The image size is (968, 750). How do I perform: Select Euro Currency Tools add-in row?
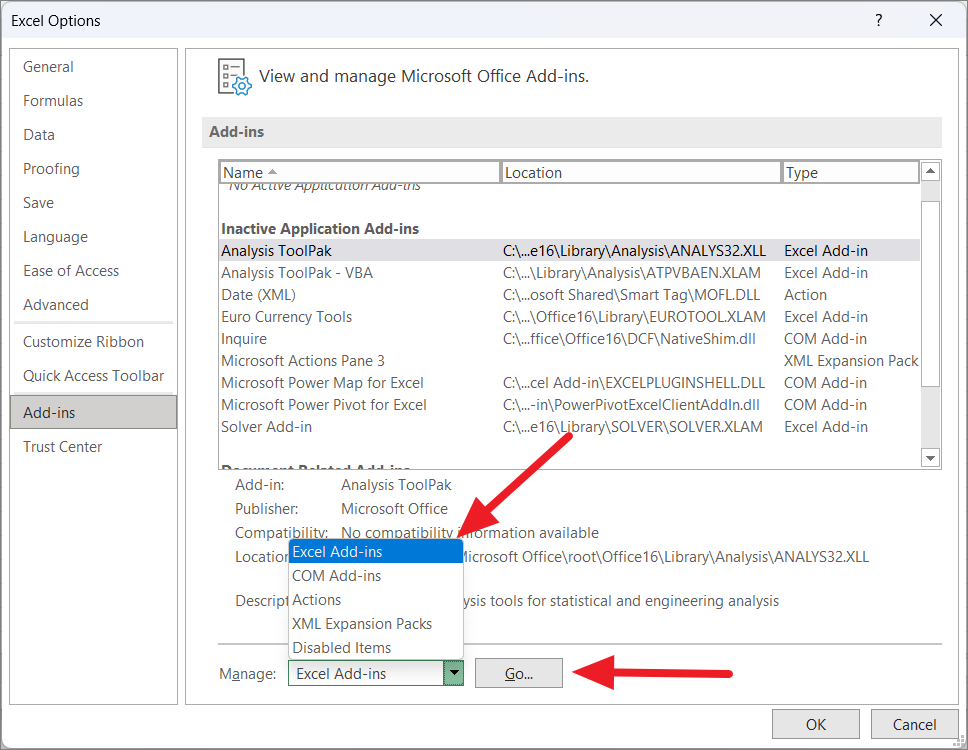287,317
